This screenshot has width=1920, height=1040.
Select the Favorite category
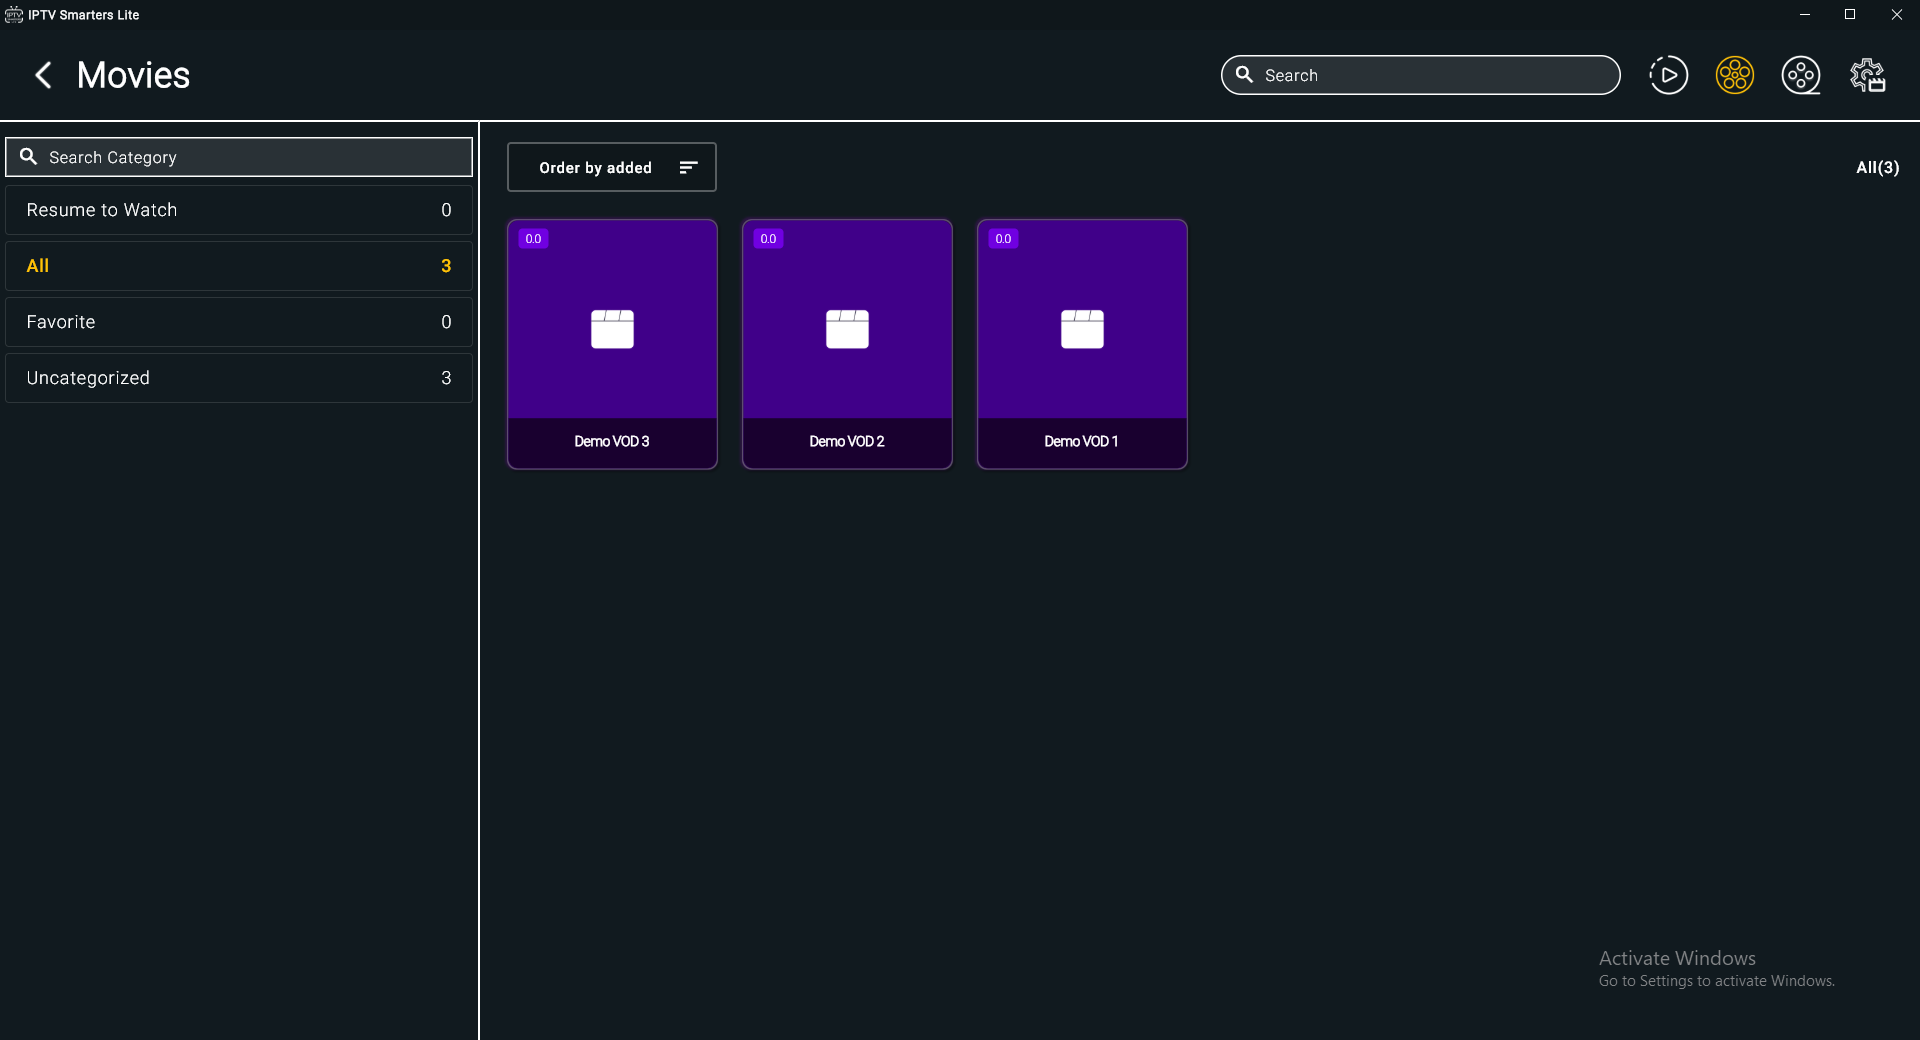pos(238,321)
